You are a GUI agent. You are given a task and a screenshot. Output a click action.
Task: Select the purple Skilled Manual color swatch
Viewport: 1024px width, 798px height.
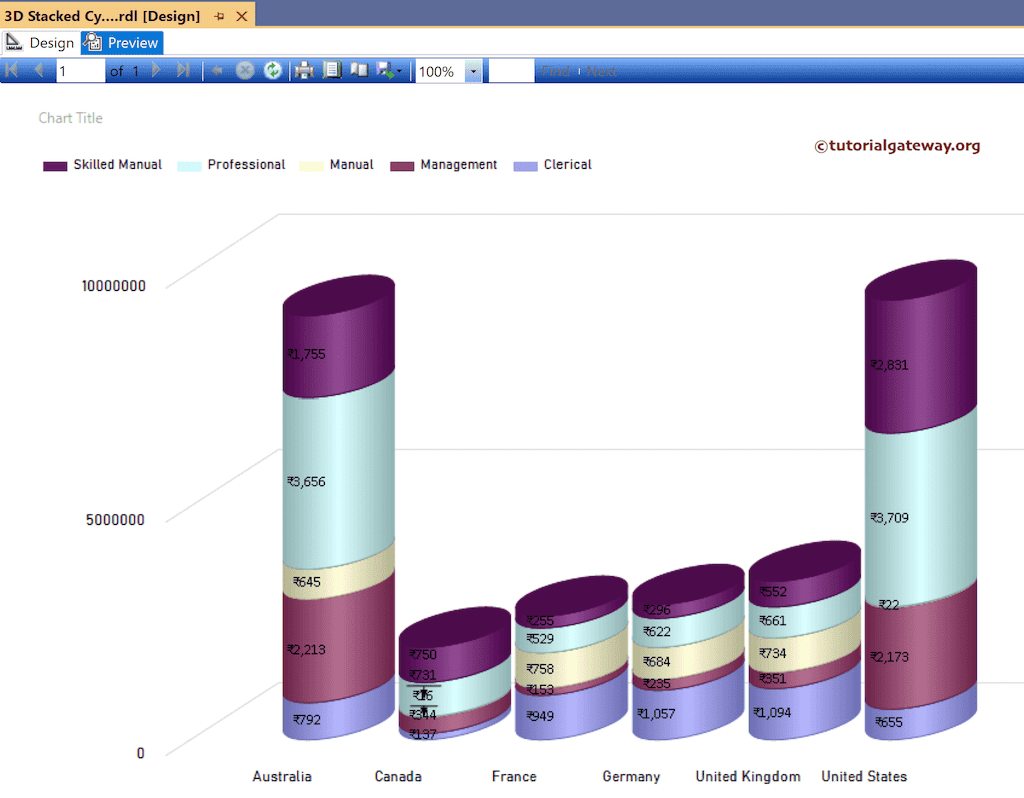[53, 164]
